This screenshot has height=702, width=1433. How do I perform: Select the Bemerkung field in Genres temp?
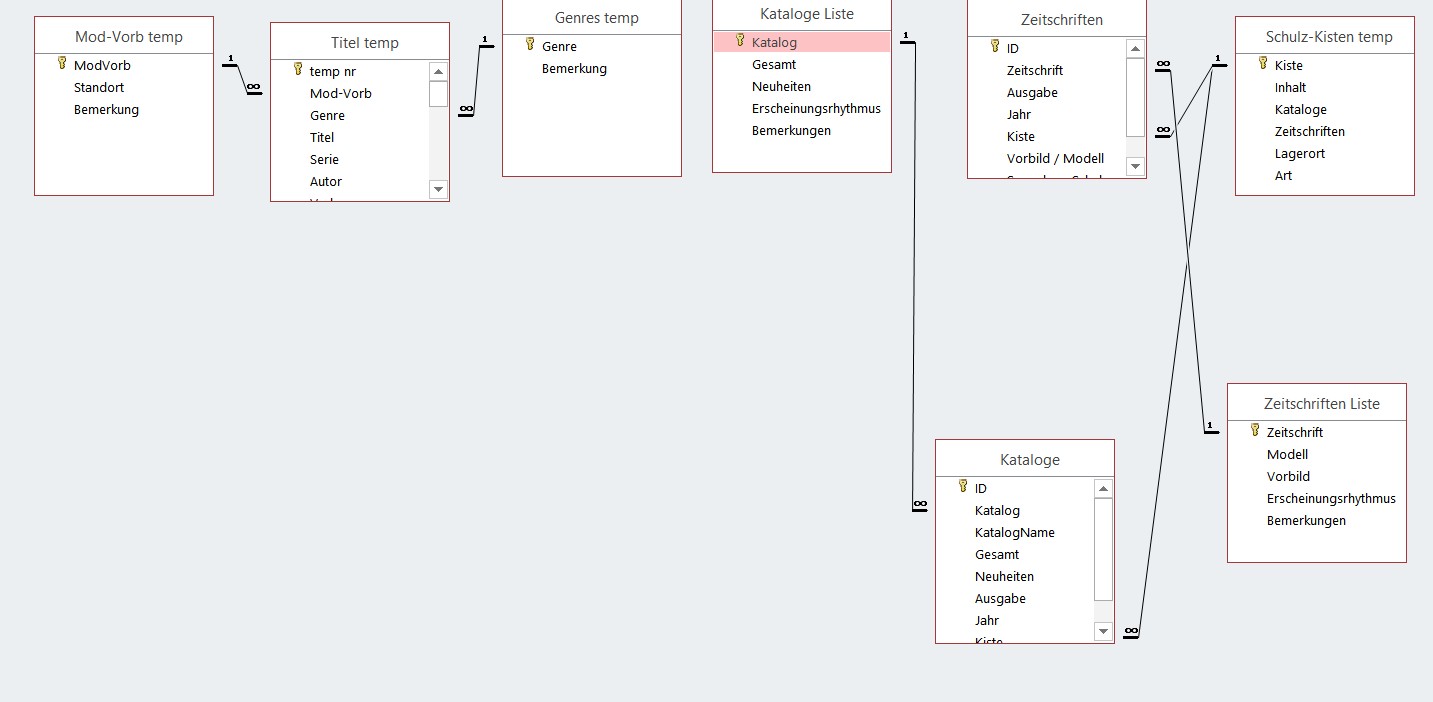(574, 68)
